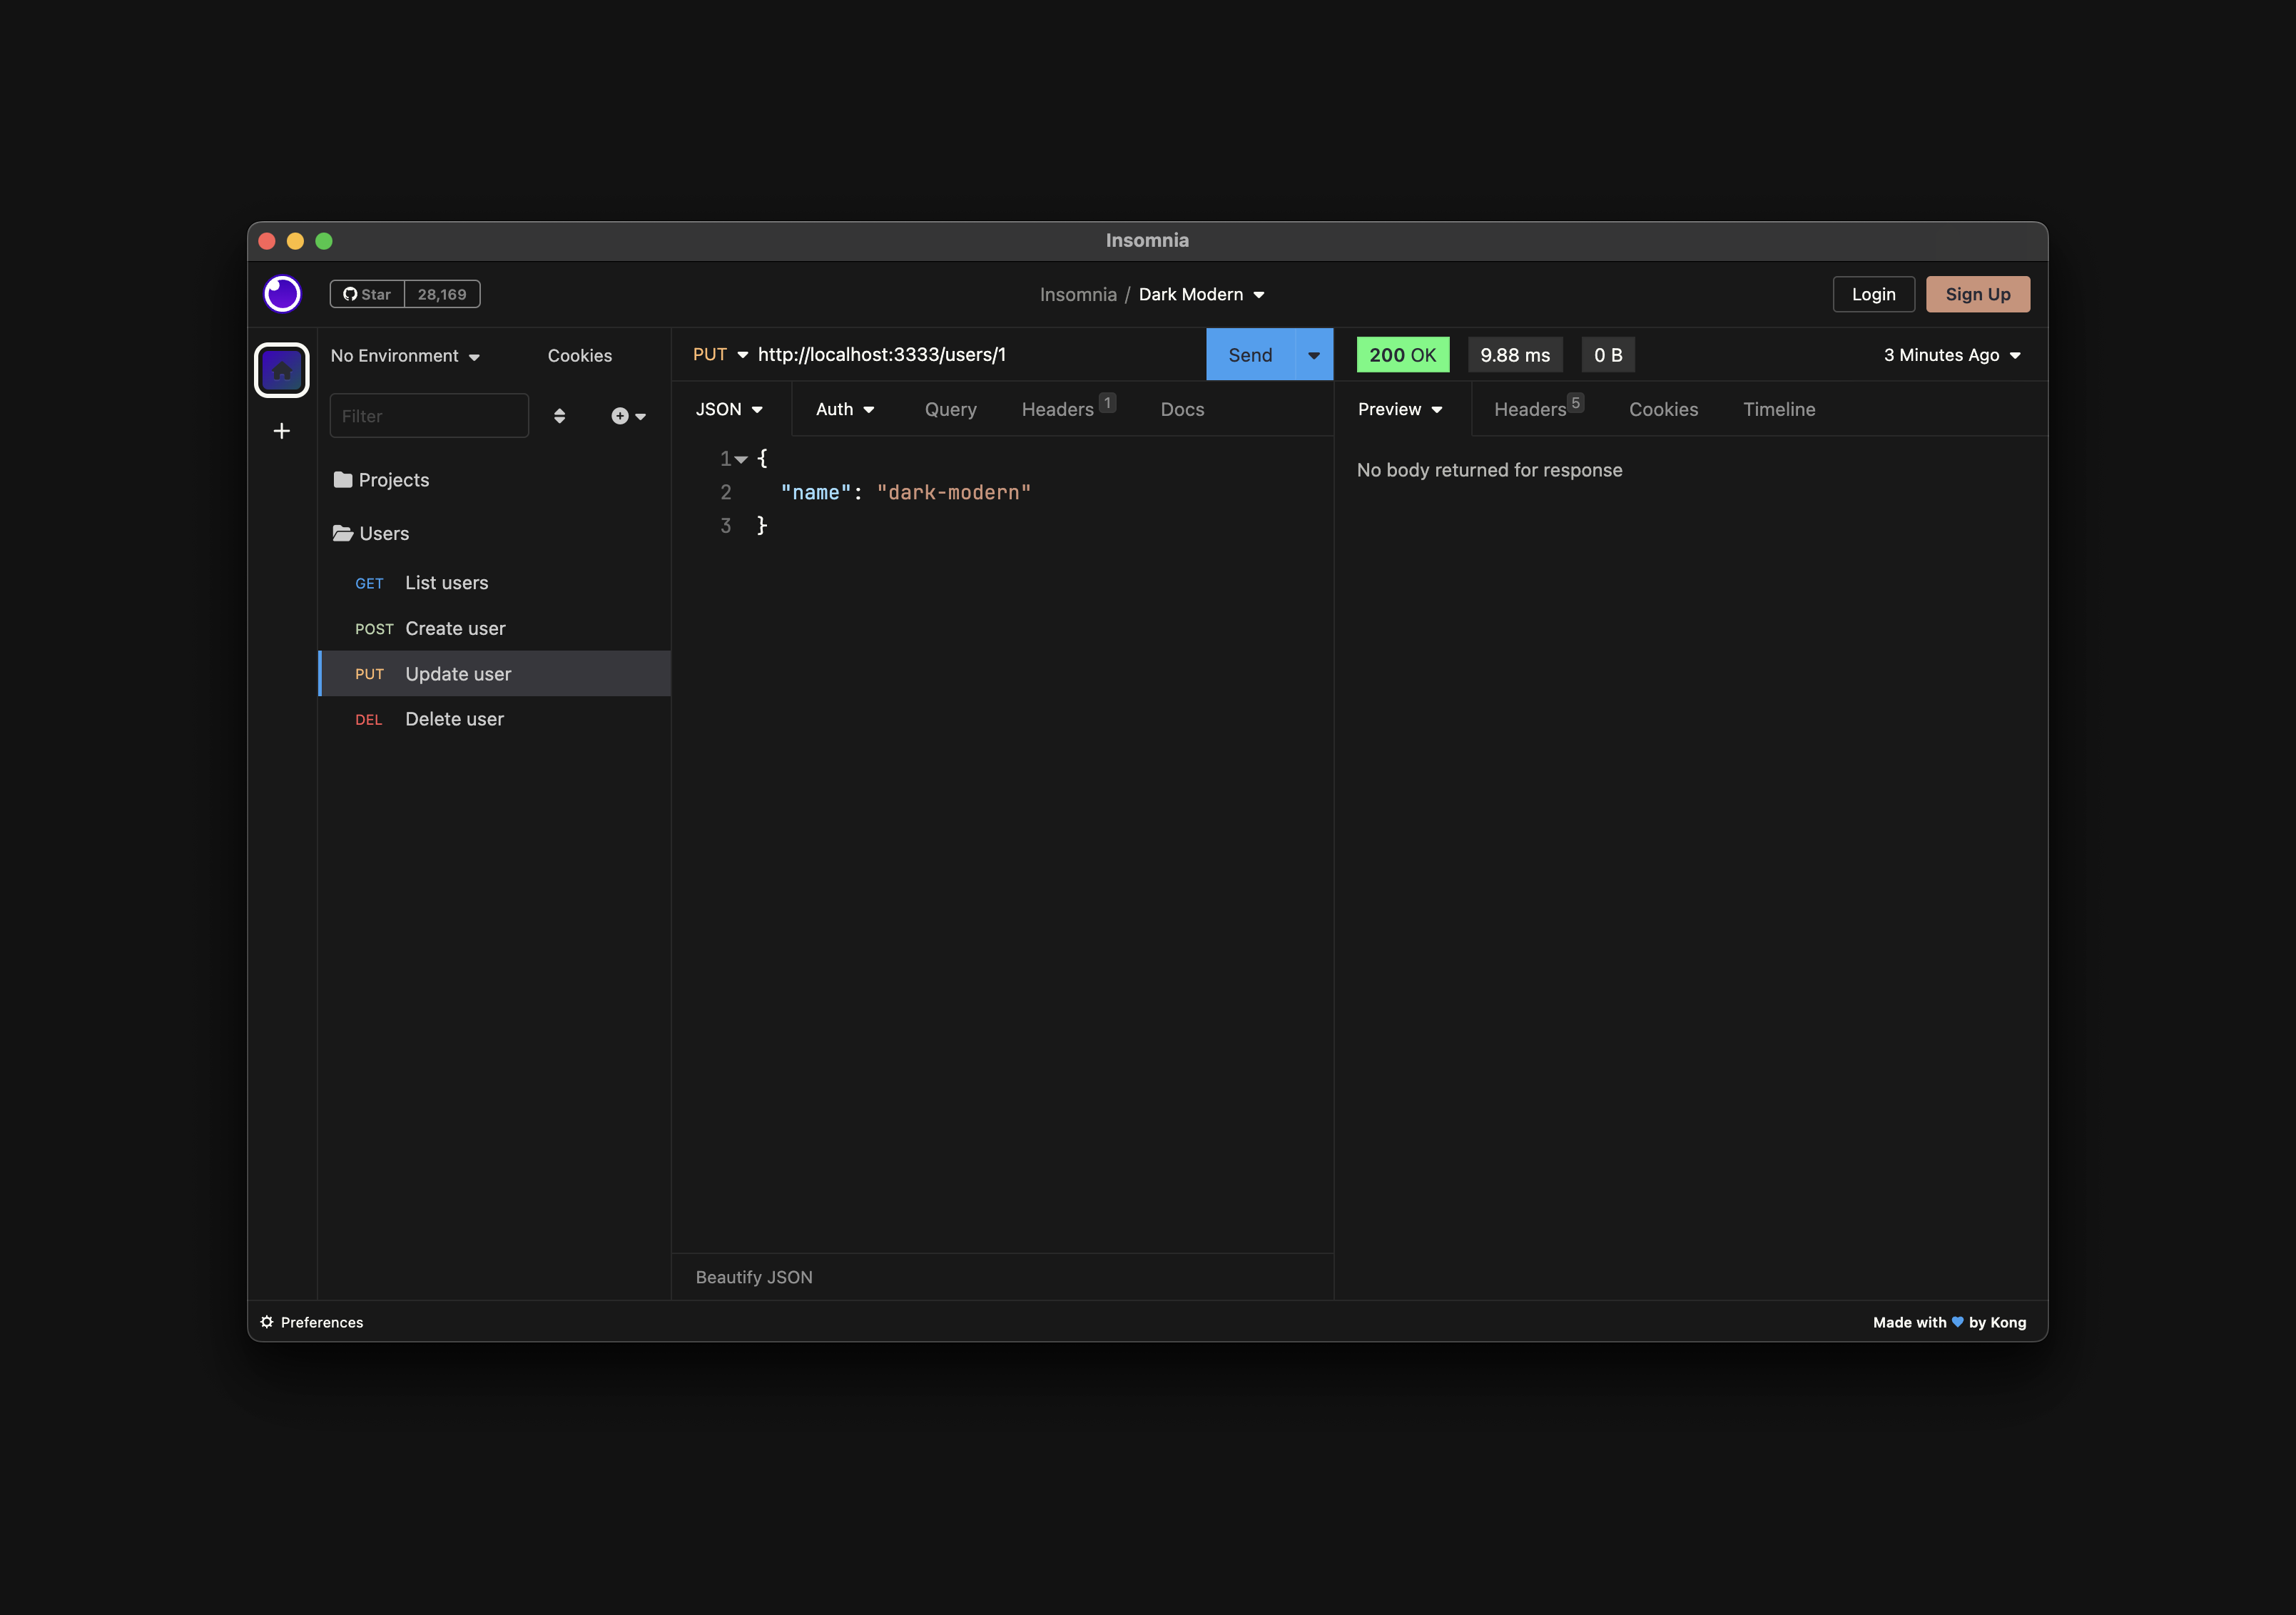Open the Dark Modern project dropdown
This screenshot has height=1615, width=2296.
(1201, 295)
